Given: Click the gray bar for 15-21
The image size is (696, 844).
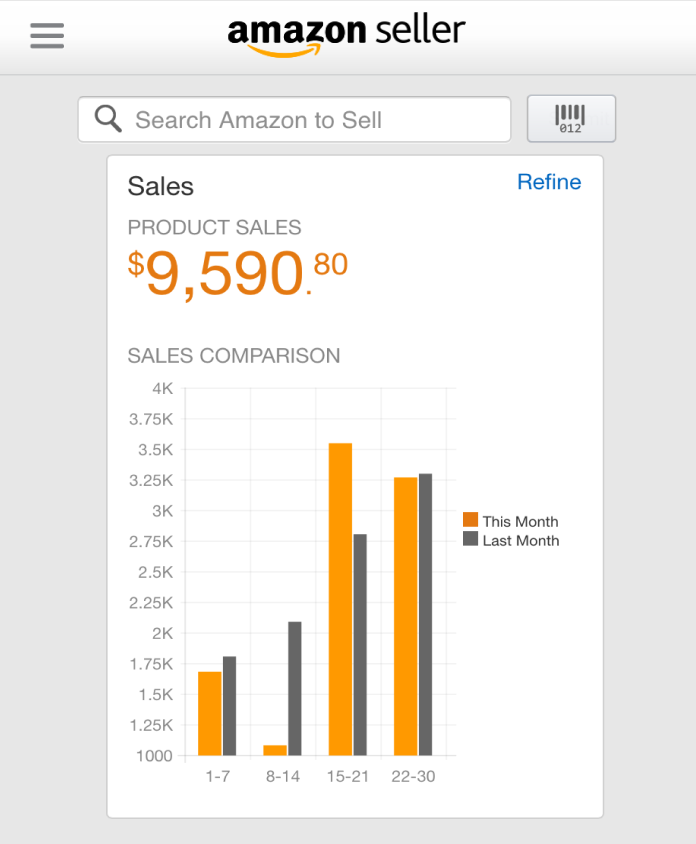Looking at the screenshot, I should 360,645.
